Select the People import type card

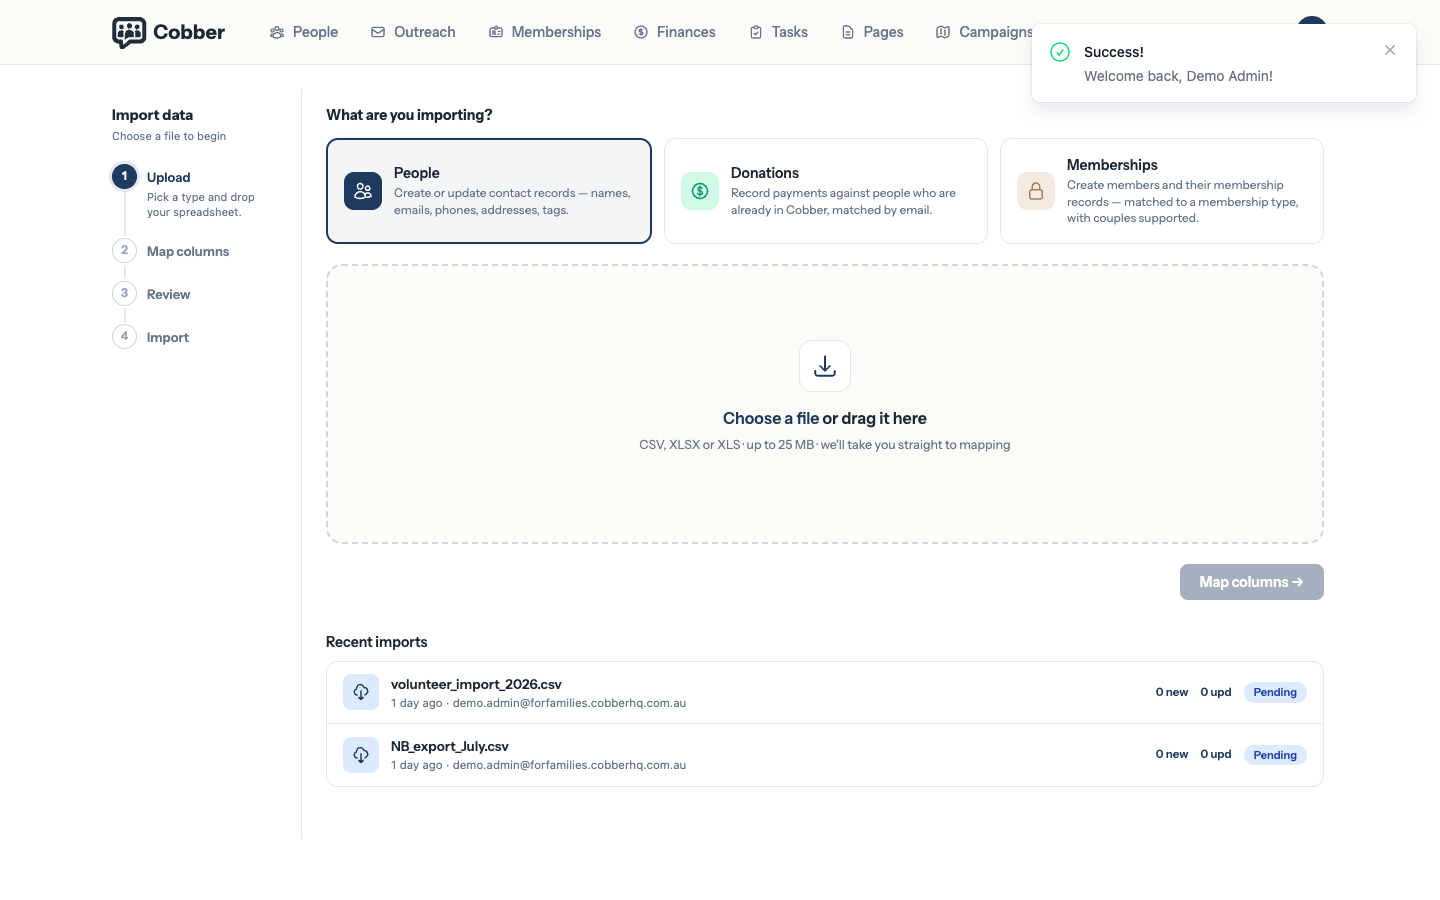pos(489,191)
